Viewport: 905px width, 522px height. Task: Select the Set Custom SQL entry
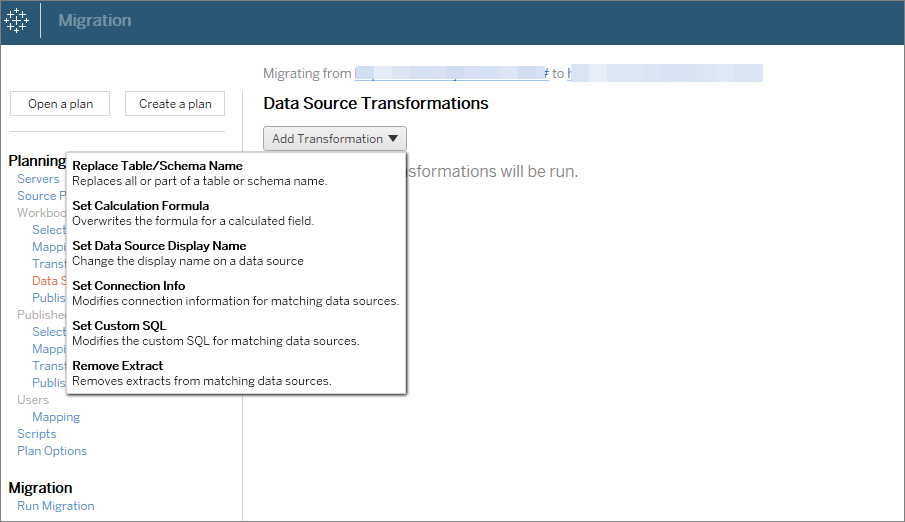pos(119,326)
